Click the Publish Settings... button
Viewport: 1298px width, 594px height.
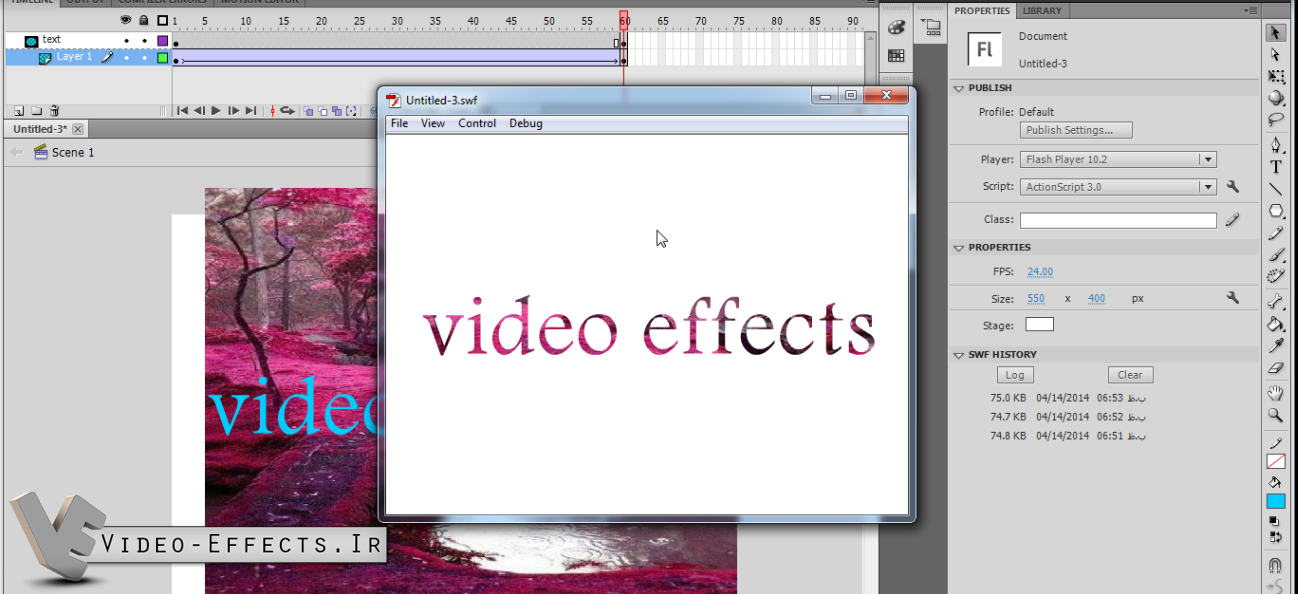tap(1076, 130)
